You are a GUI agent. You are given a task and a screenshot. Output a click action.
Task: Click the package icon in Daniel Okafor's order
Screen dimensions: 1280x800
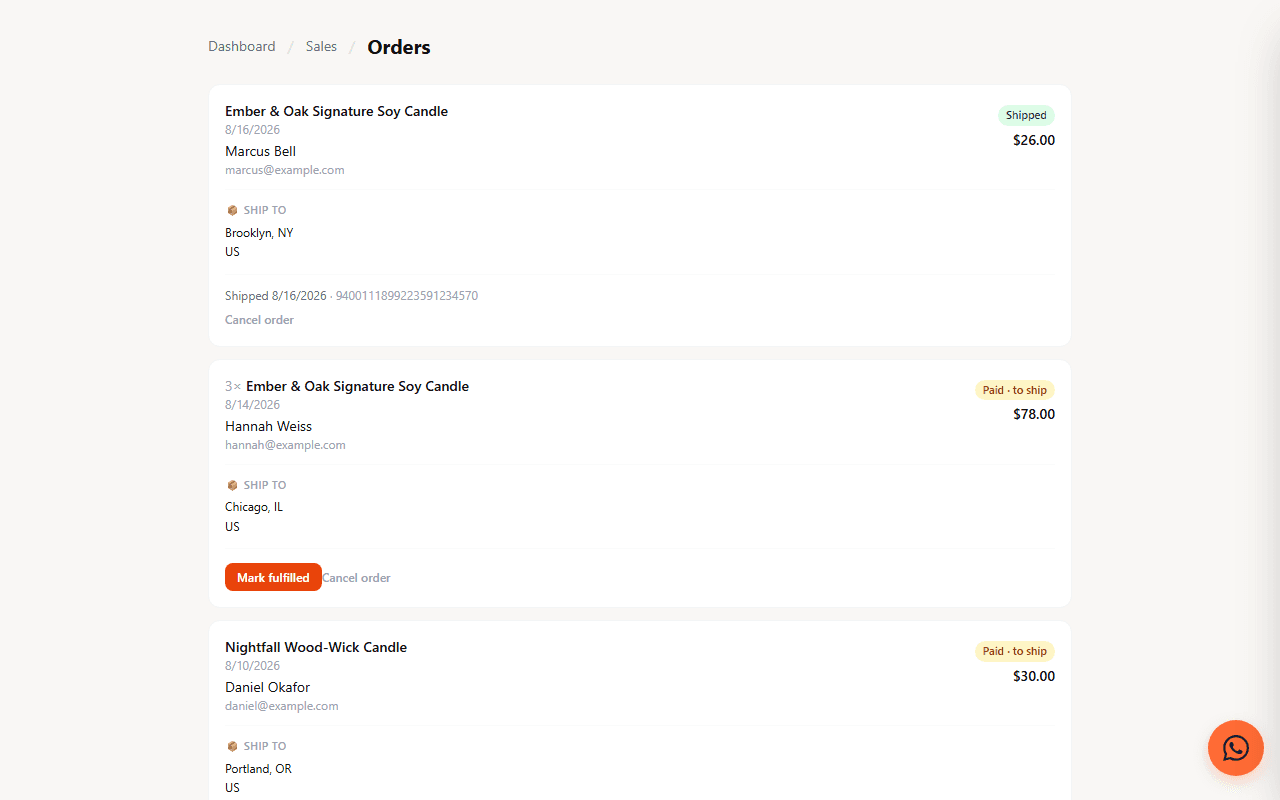pos(232,746)
